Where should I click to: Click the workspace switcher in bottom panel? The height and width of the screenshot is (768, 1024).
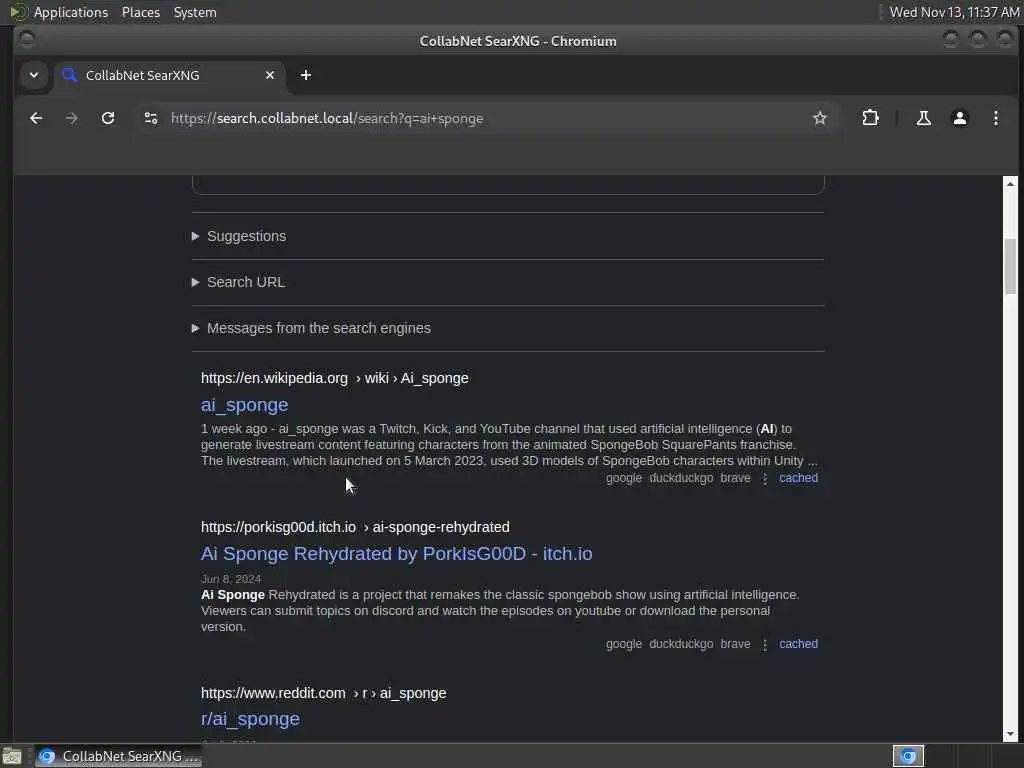(x=908, y=756)
